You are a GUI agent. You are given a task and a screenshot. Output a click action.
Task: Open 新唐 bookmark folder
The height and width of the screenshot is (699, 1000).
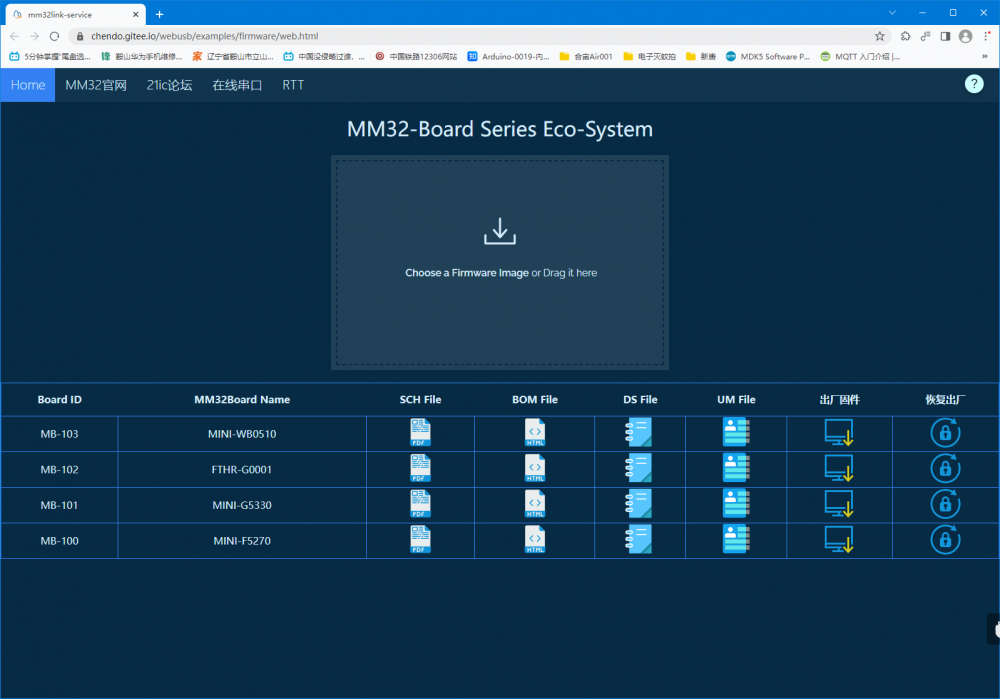tap(701, 57)
